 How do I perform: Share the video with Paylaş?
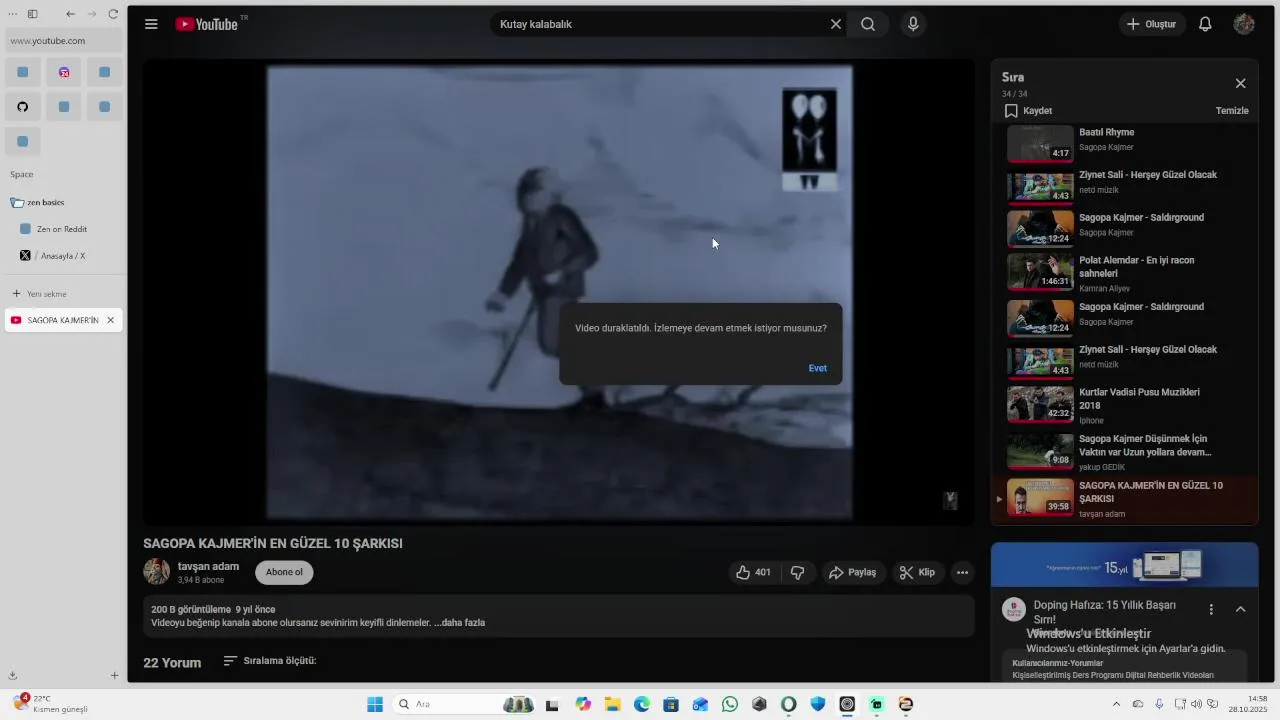click(853, 572)
